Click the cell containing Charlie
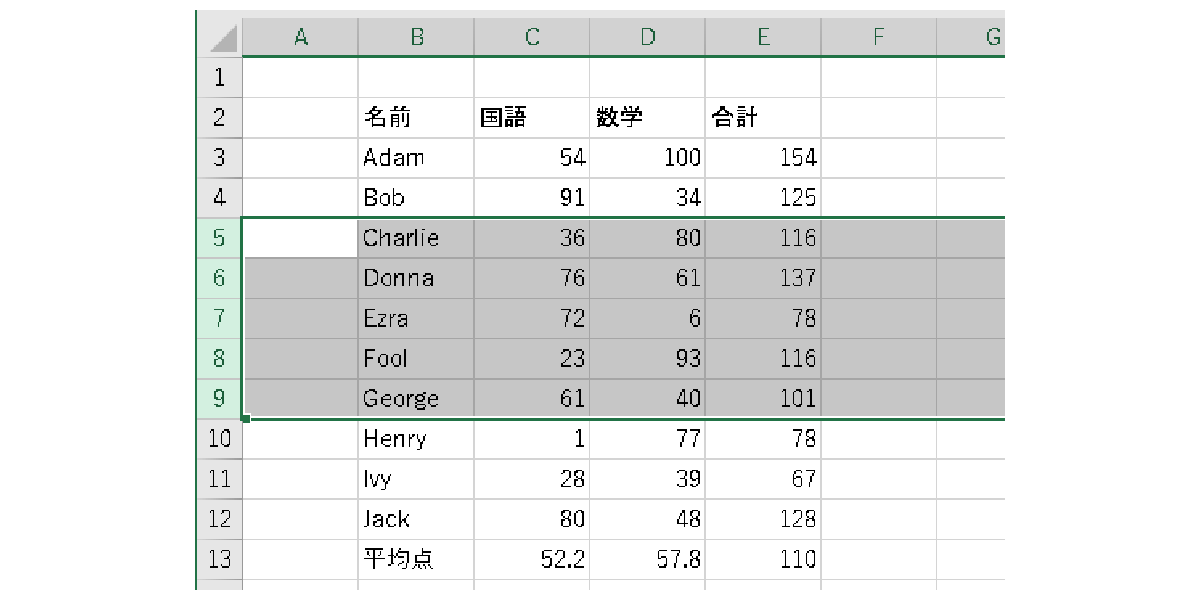Screen dimensions: 1200x600 416,238
